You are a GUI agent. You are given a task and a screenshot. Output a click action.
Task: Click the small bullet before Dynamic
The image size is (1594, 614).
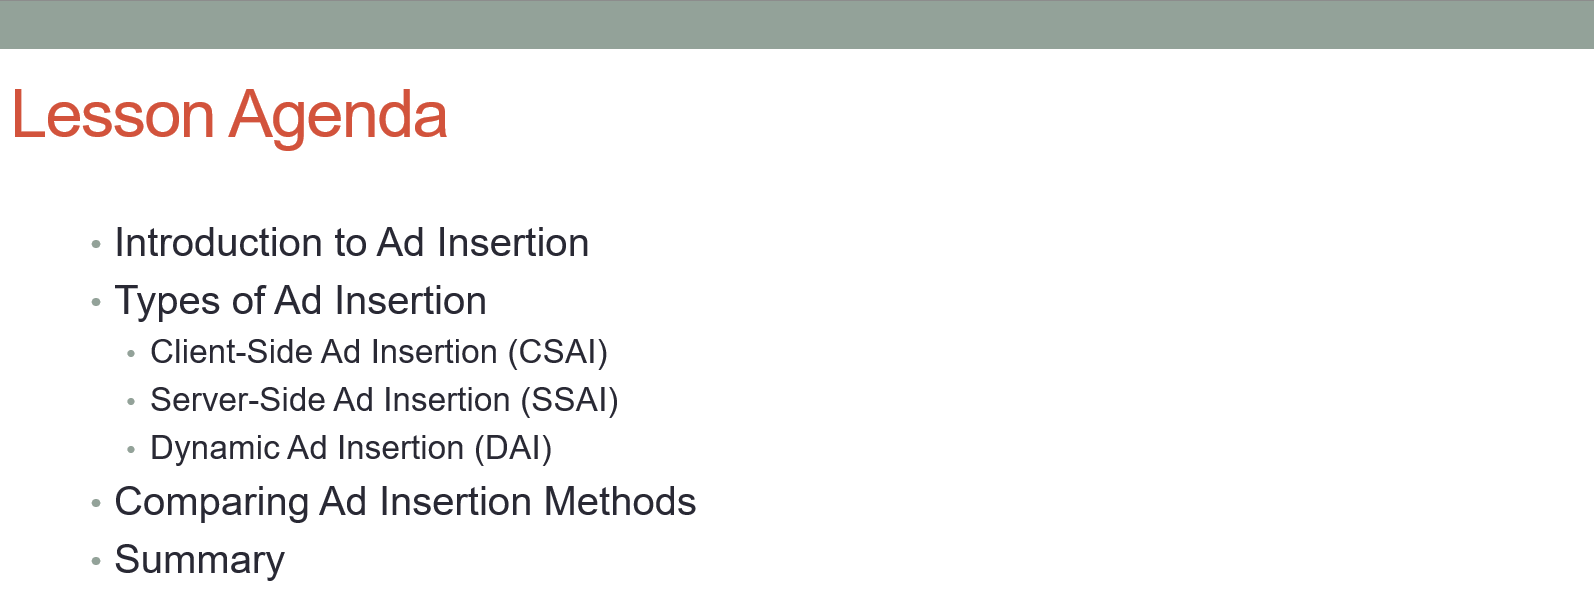click(x=131, y=450)
